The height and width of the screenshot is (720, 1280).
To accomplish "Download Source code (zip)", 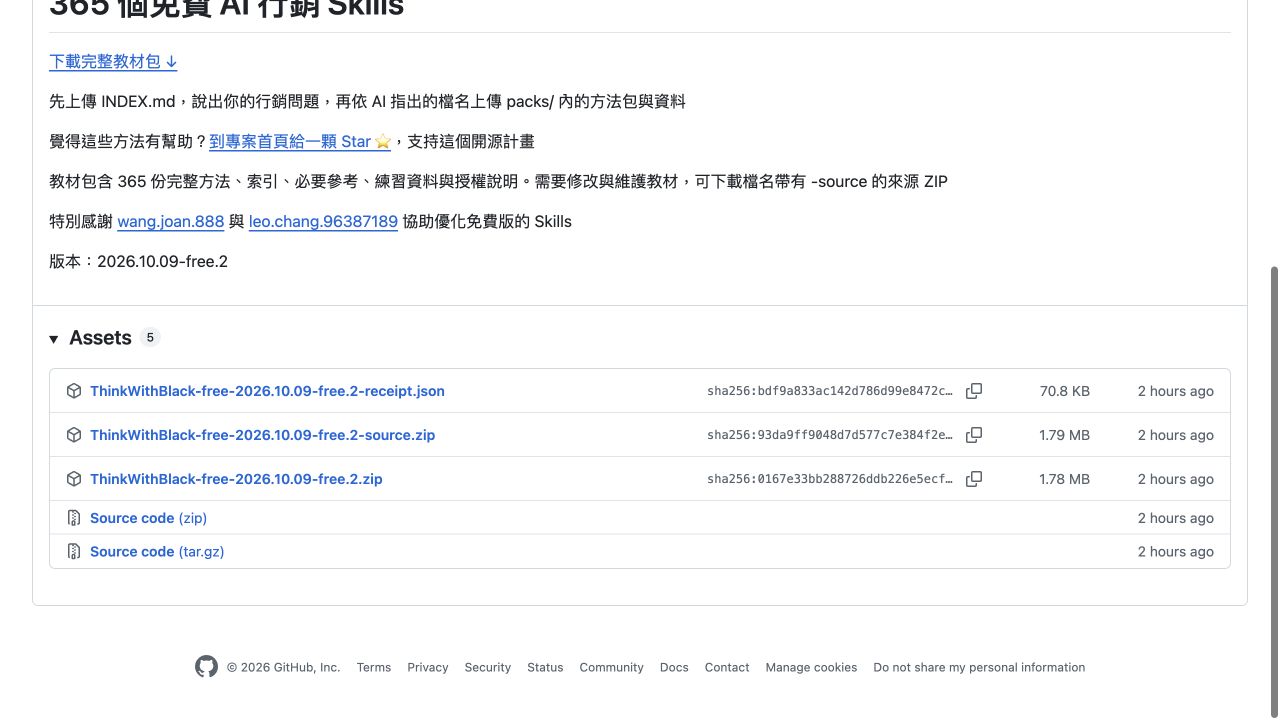I will 148,518.
